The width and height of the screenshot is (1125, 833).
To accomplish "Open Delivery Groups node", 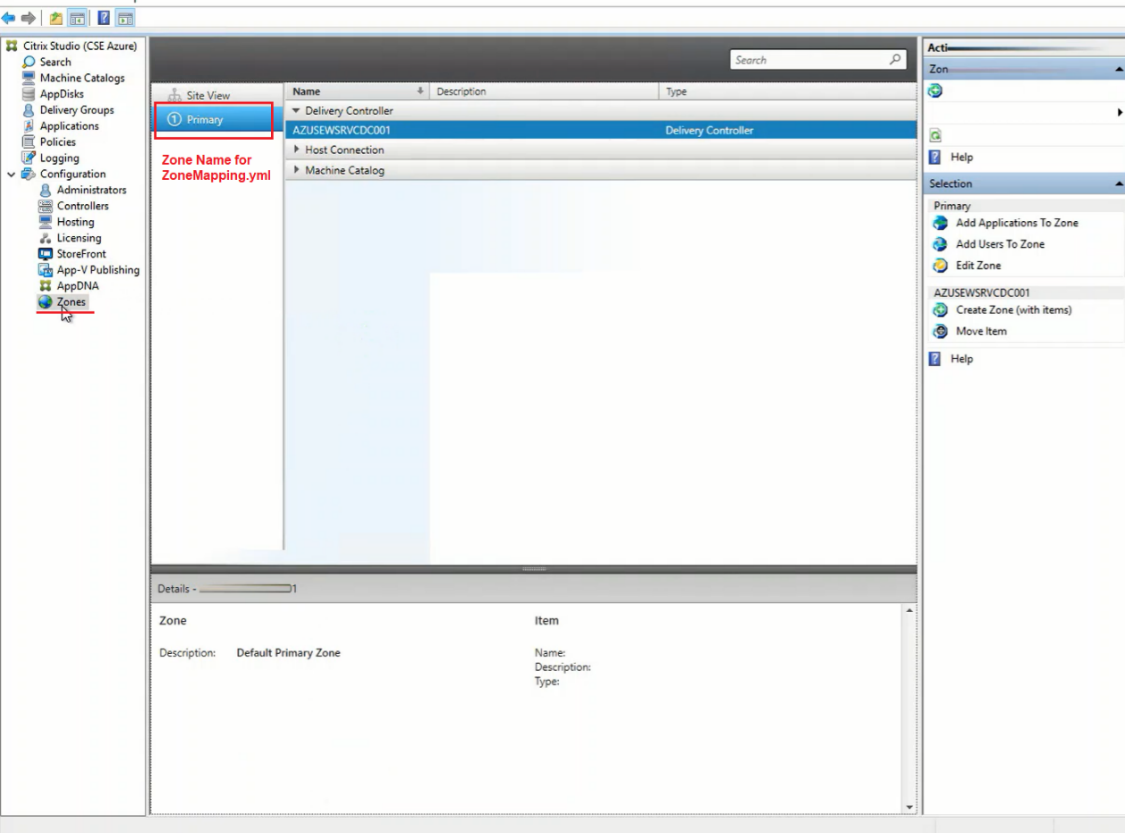I will [x=77, y=110].
